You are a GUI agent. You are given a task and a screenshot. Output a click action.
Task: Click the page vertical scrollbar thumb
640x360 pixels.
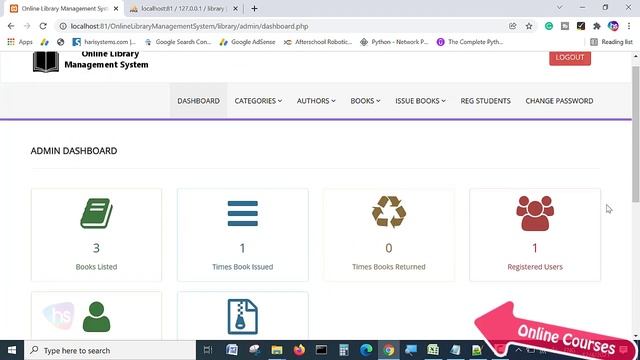coord(636,134)
